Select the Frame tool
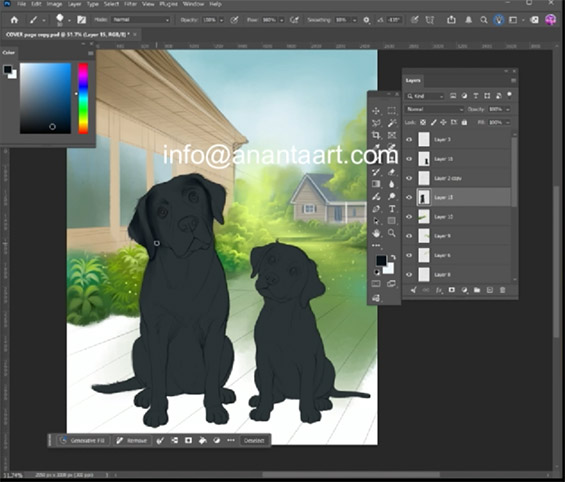Screen dimensions: 565x482 392,135
